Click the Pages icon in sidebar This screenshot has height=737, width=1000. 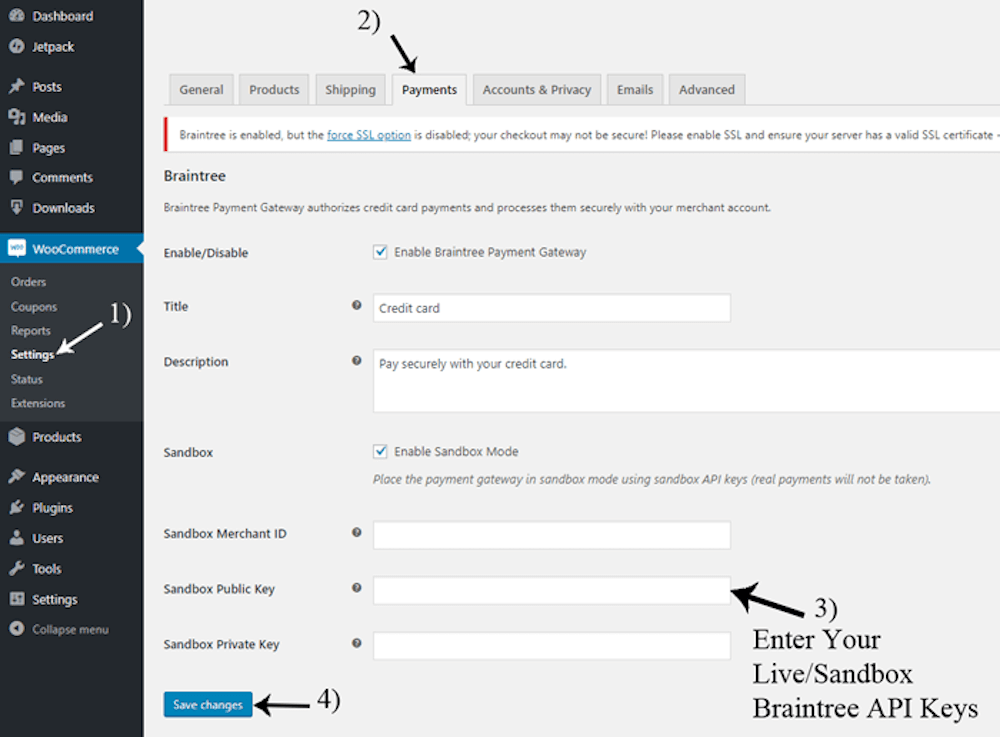click(17, 147)
